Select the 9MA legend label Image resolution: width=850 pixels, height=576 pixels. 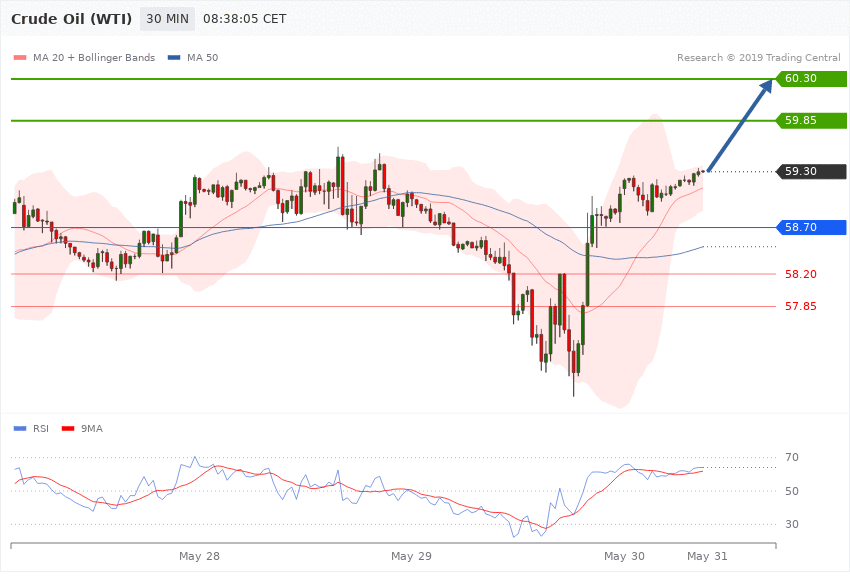(92, 429)
